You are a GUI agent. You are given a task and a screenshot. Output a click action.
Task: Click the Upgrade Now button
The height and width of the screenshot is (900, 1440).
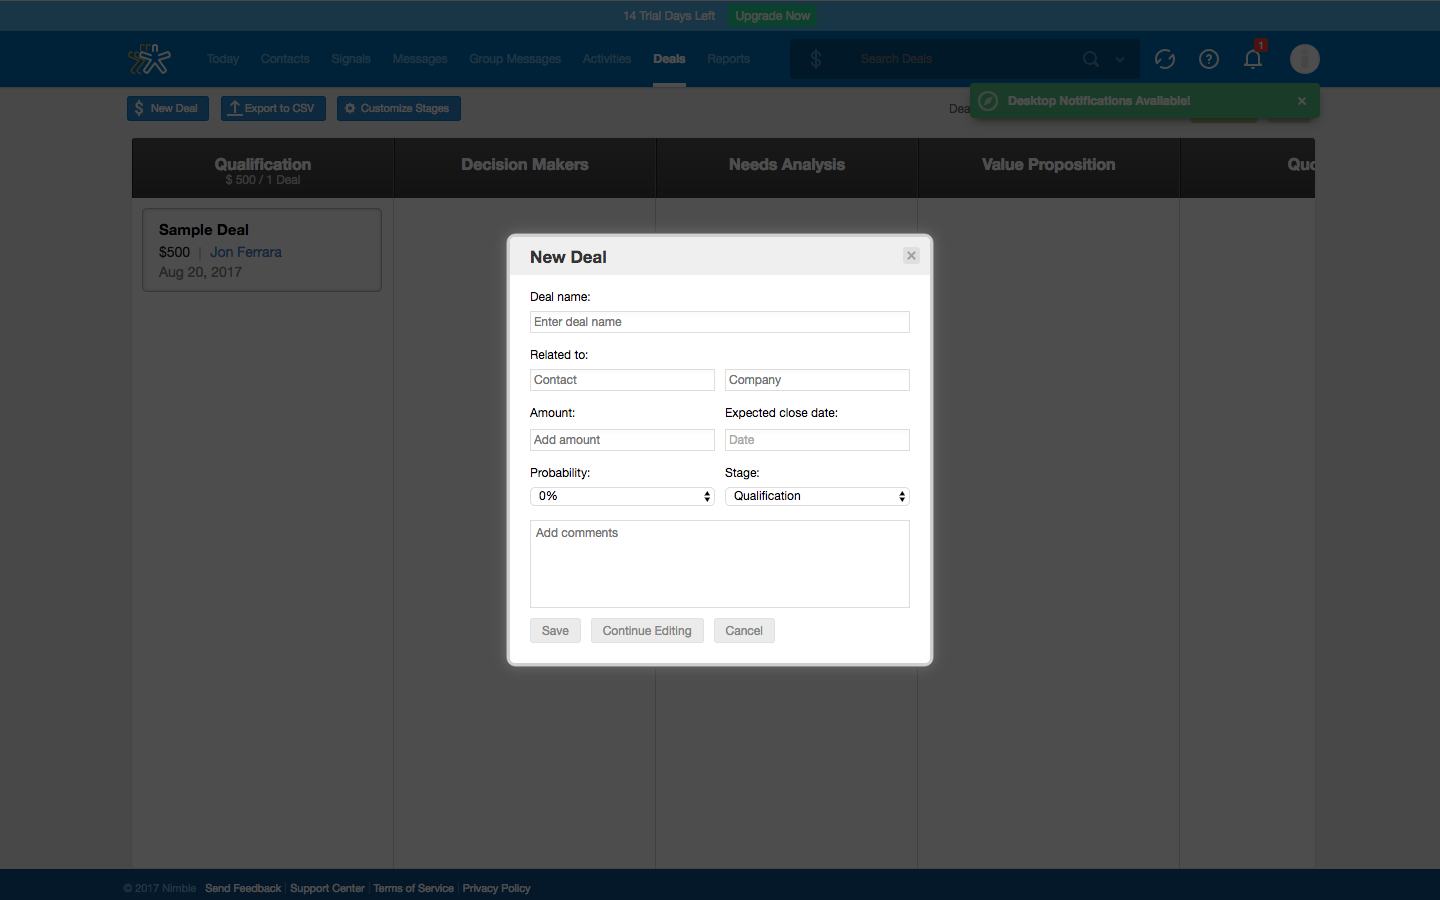point(773,16)
